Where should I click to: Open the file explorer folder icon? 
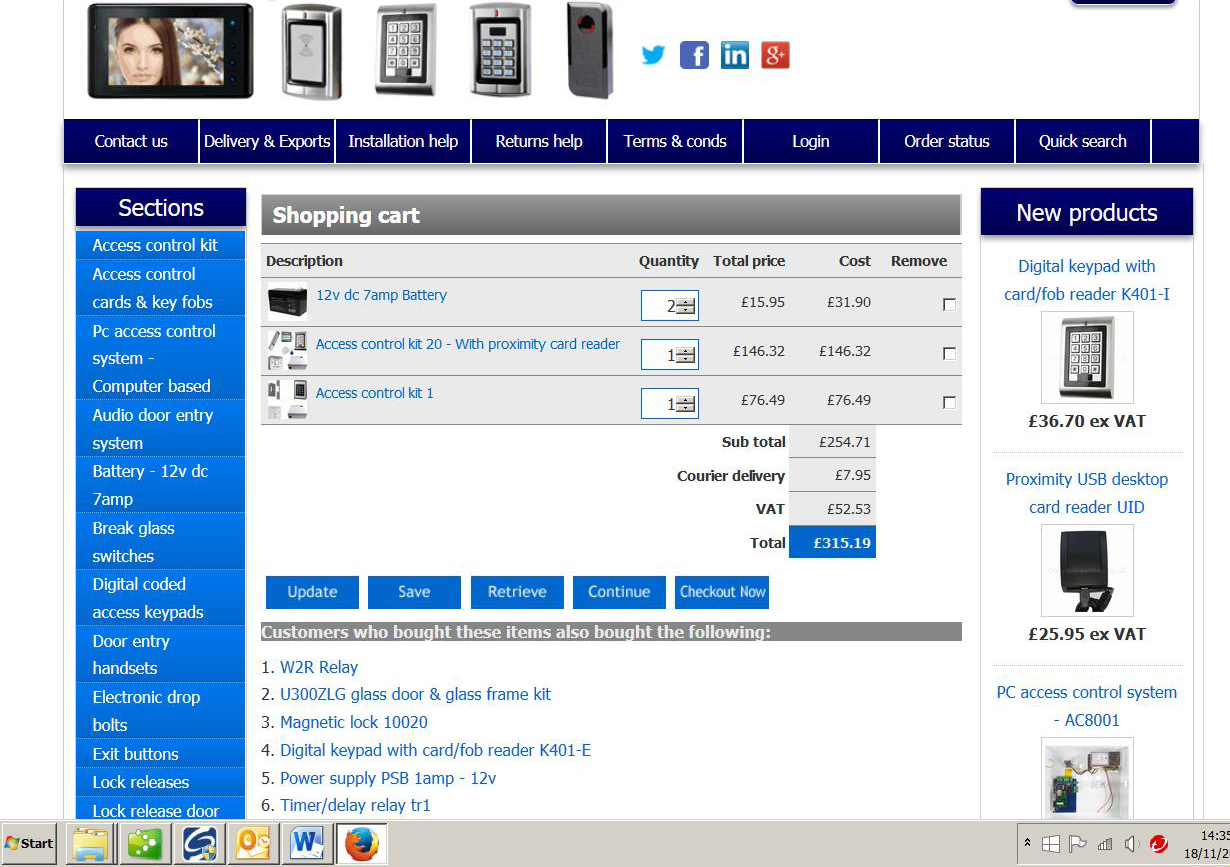pos(91,844)
